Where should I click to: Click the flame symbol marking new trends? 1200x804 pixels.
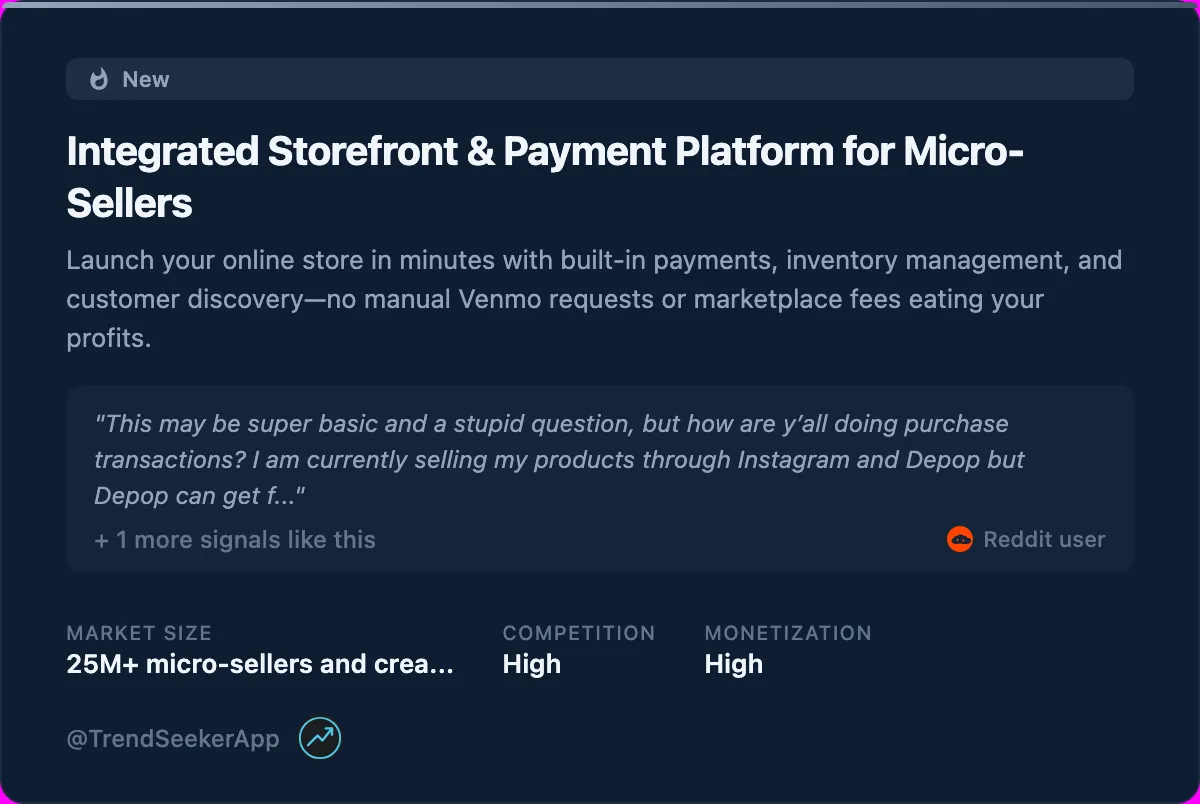click(99, 79)
